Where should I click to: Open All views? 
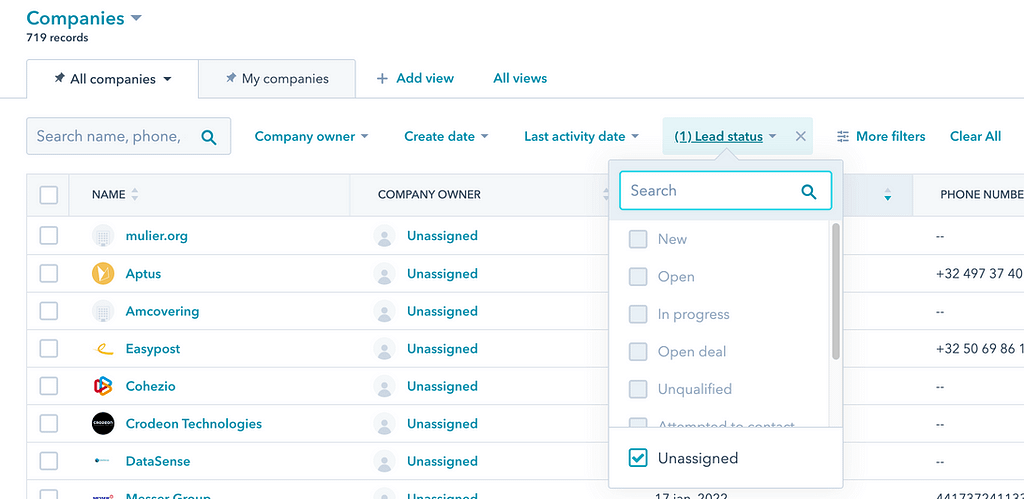click(x=520, y=78)
